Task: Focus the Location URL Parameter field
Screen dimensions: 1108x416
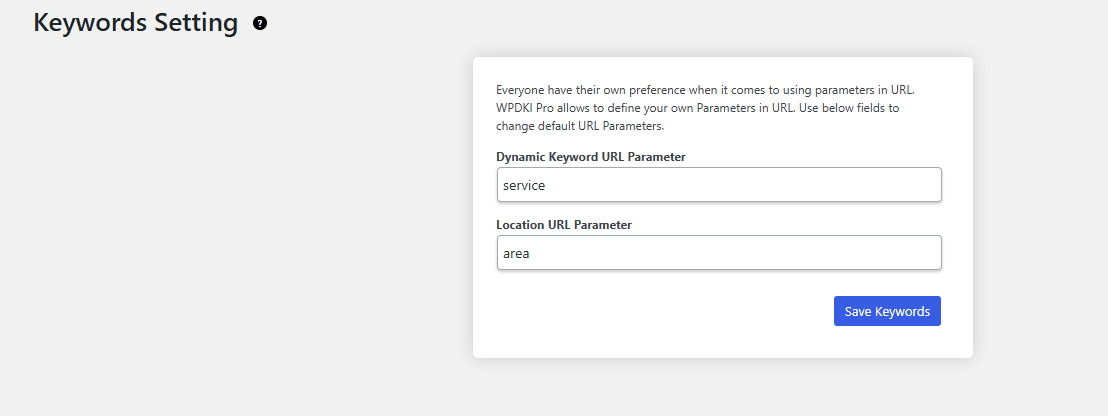Action: (719, 252)
